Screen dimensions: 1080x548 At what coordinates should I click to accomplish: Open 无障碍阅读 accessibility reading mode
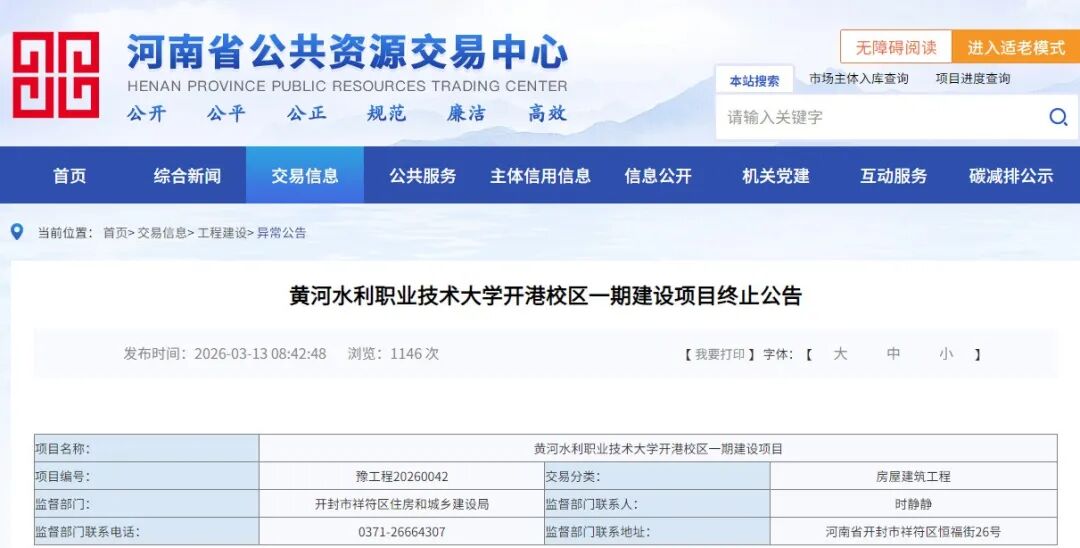[895, 47]
